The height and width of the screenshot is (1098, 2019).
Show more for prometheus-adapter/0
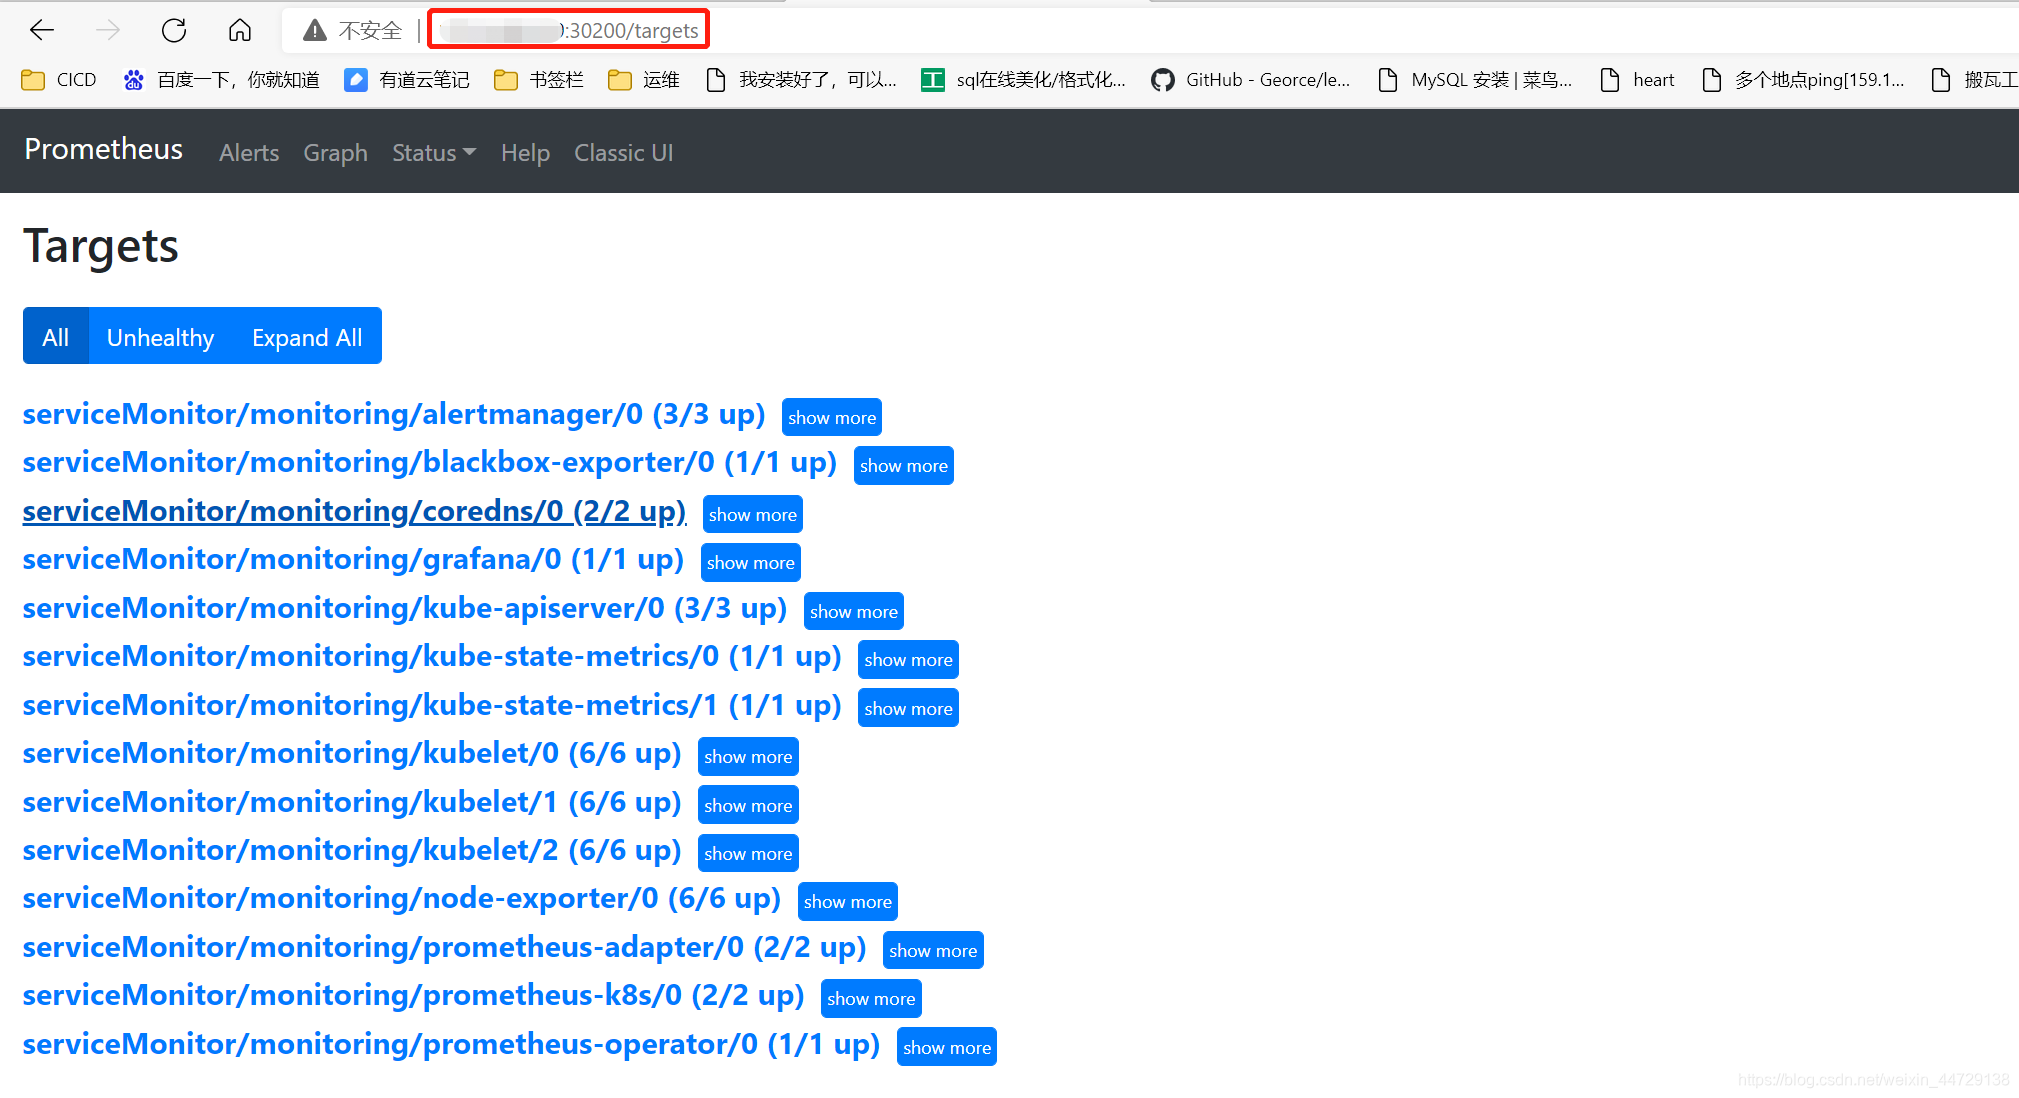pos(933,951)
